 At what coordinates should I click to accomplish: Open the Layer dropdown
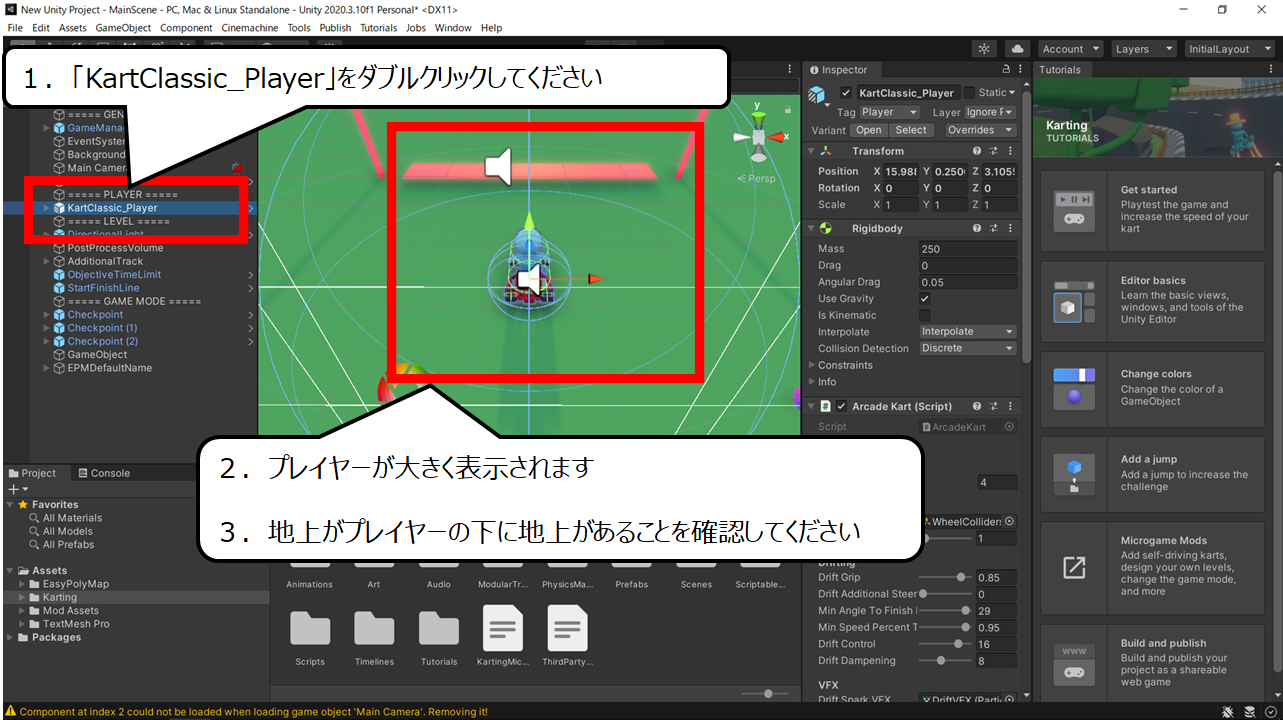click(x=989, y=112)
